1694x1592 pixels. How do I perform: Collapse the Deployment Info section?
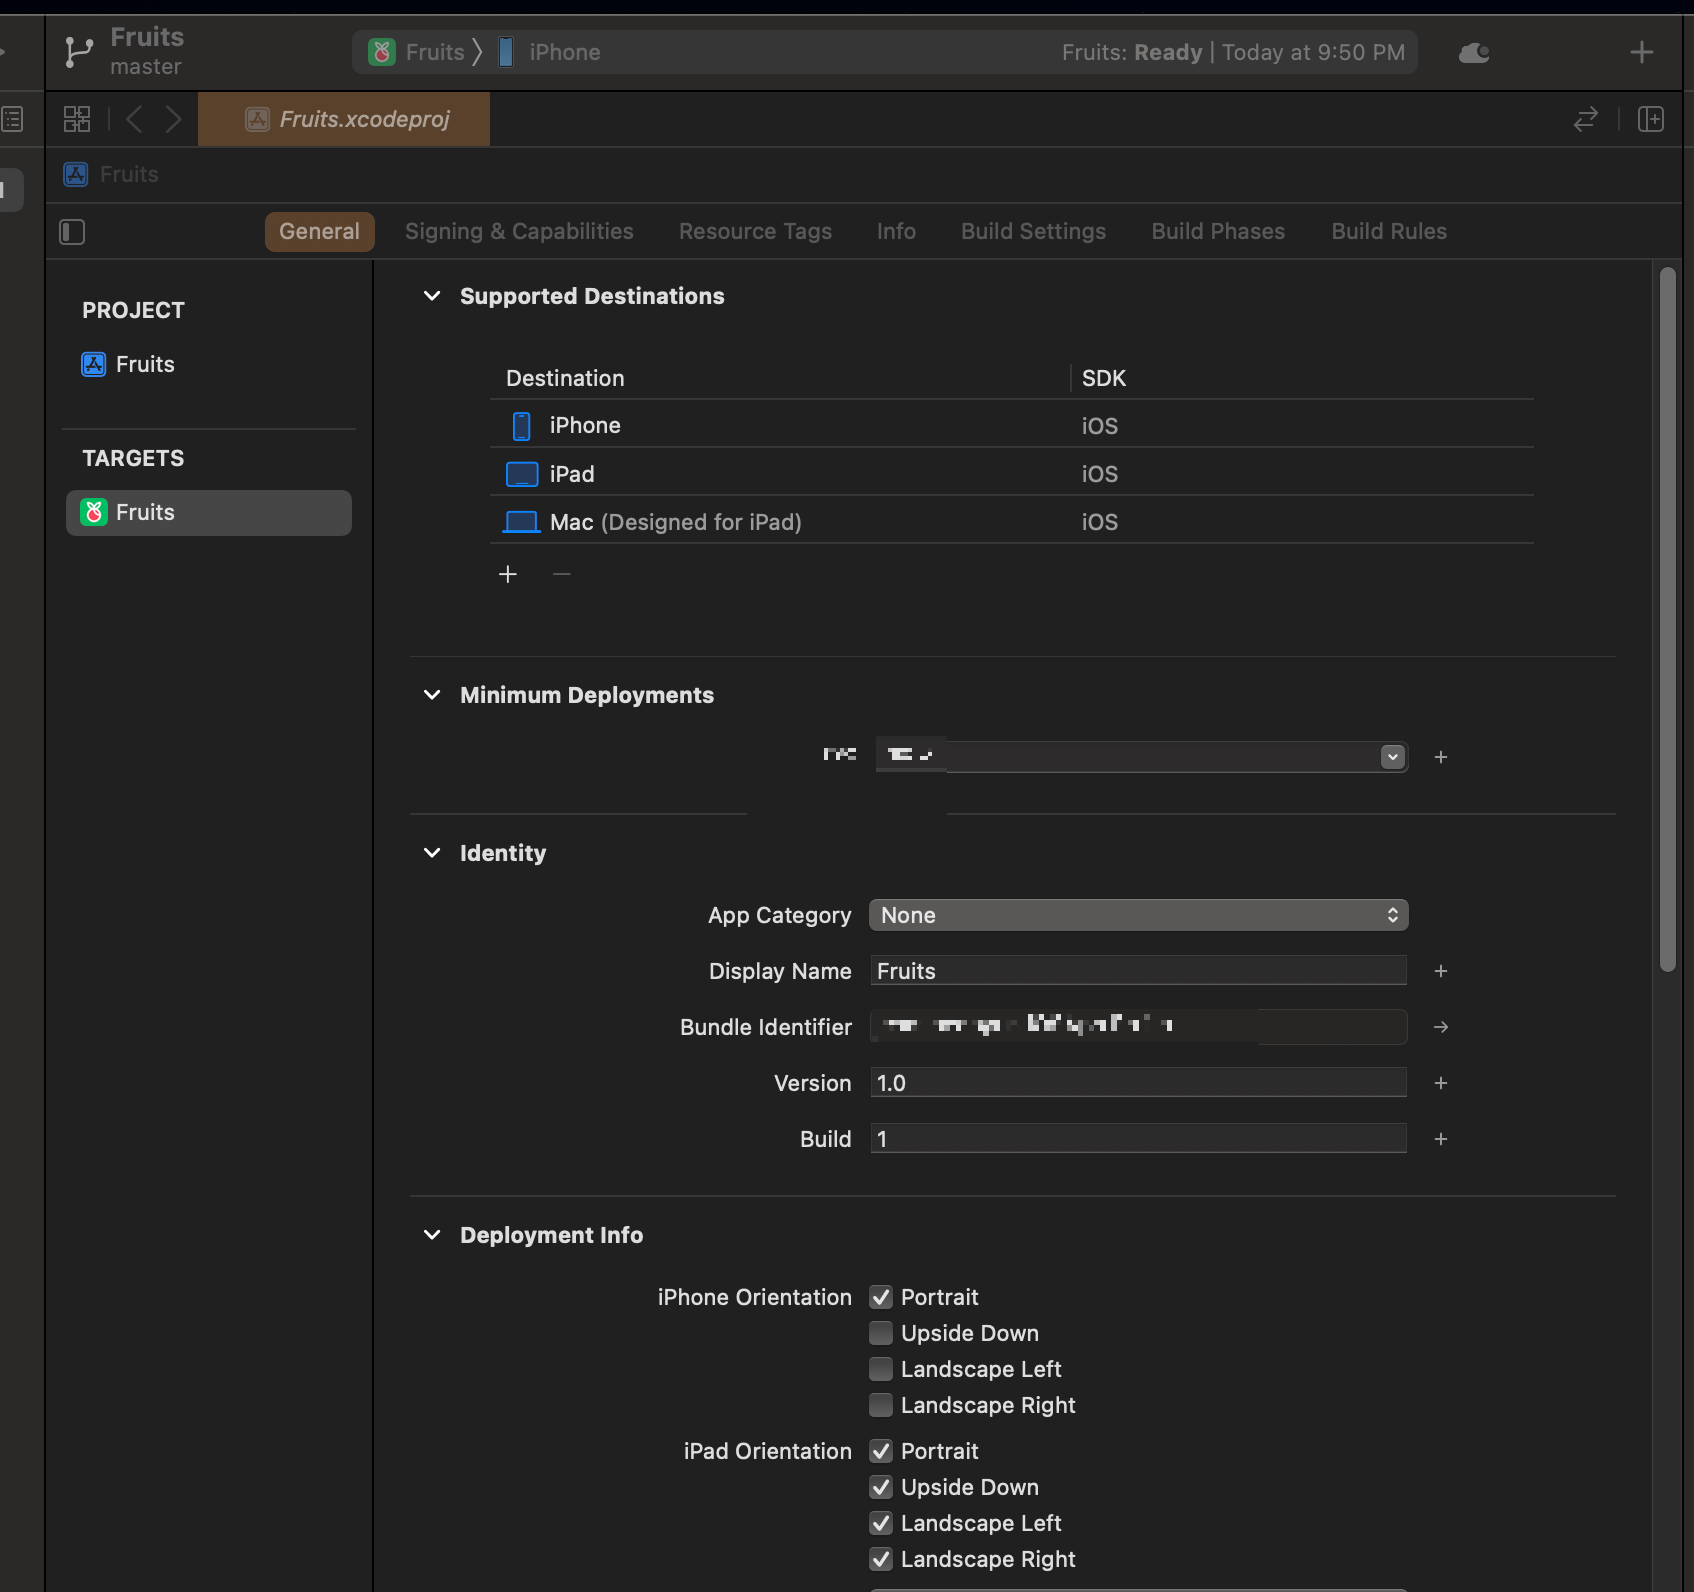click(x=432, y=1235)
